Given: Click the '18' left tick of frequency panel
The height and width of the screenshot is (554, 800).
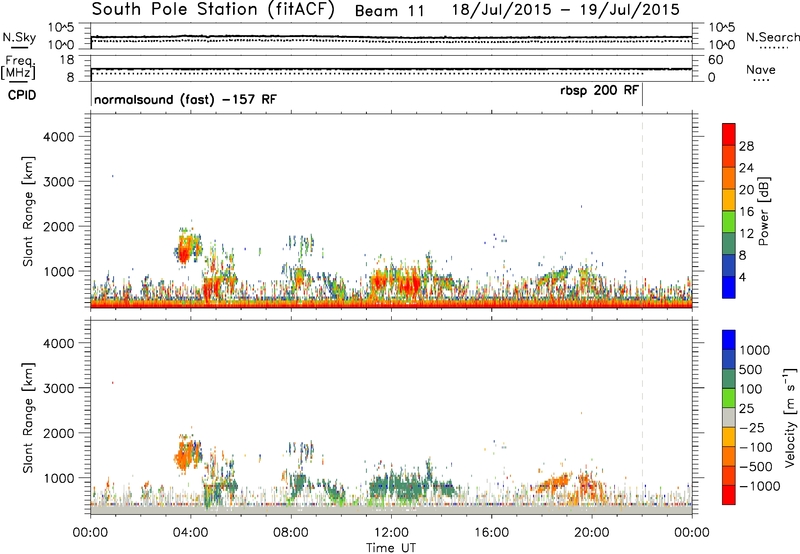Looking at the screenshot, I should [67, 60].
